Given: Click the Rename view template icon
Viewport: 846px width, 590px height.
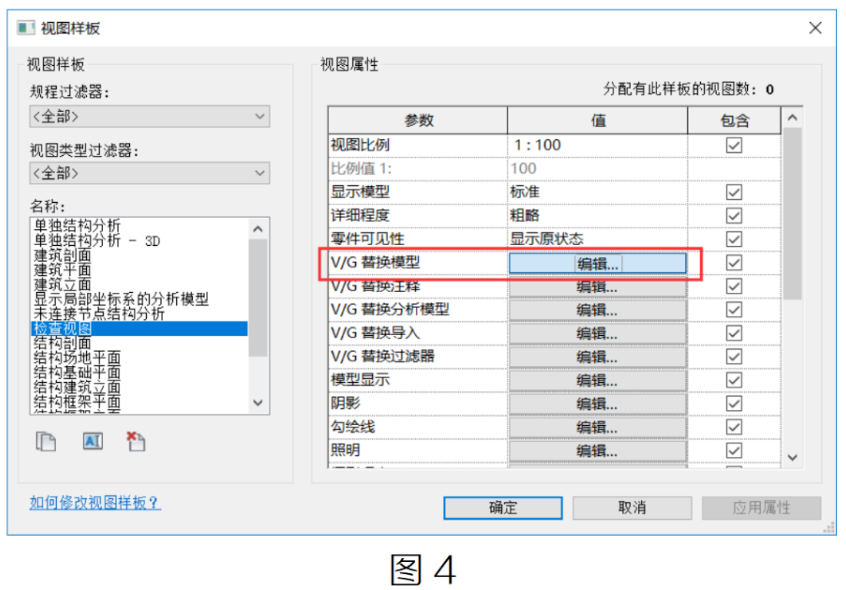Looking at the screenshot, I should point(93,441).
